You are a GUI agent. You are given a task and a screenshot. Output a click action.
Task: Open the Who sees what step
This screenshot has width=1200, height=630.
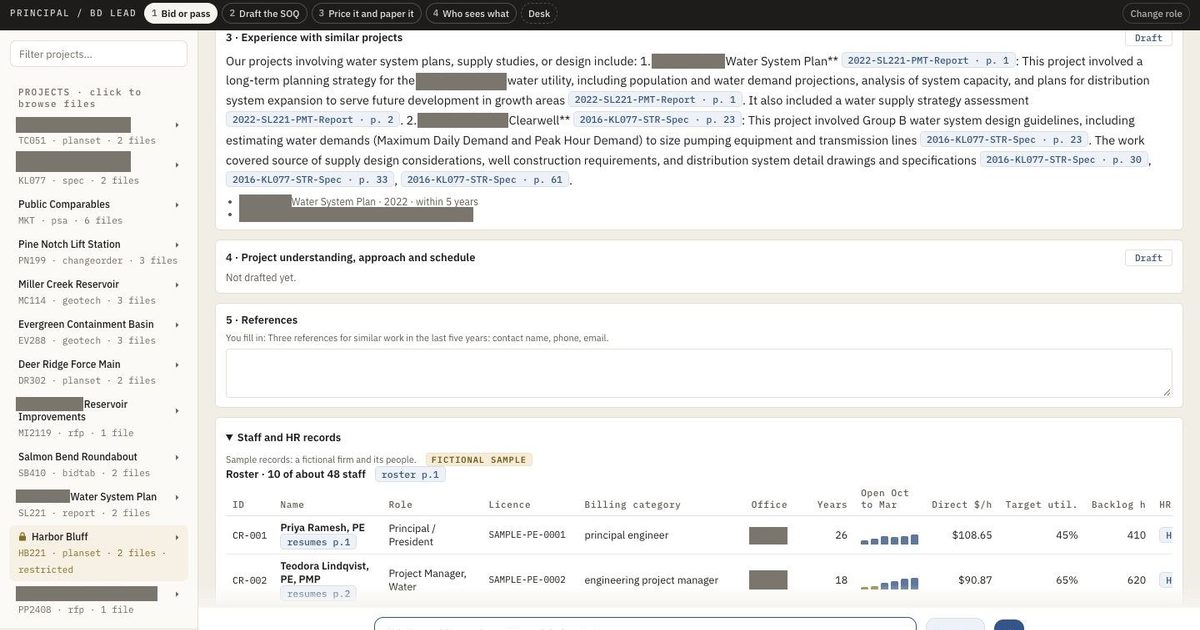[x=470, y=13]
